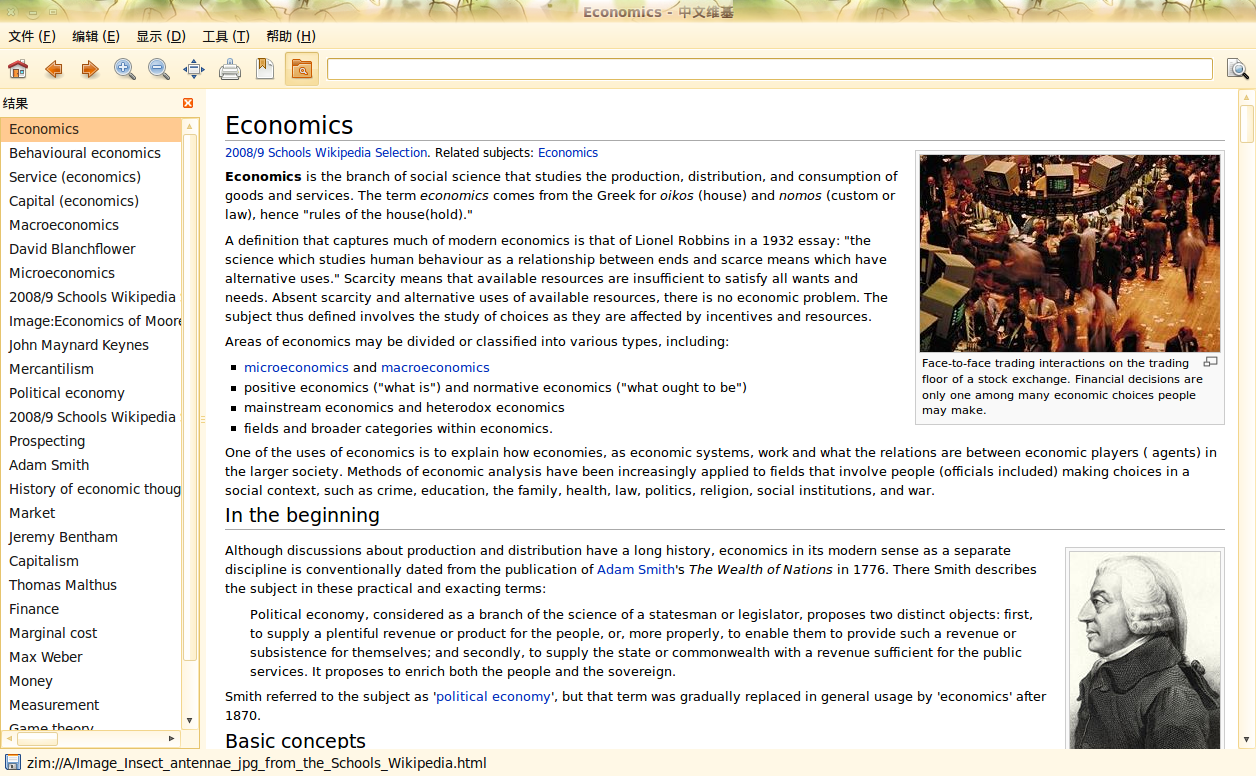This screenshot has height=776, width=1256.
Task: Open the 帮助 (H) menu
Action: point(291,36)
